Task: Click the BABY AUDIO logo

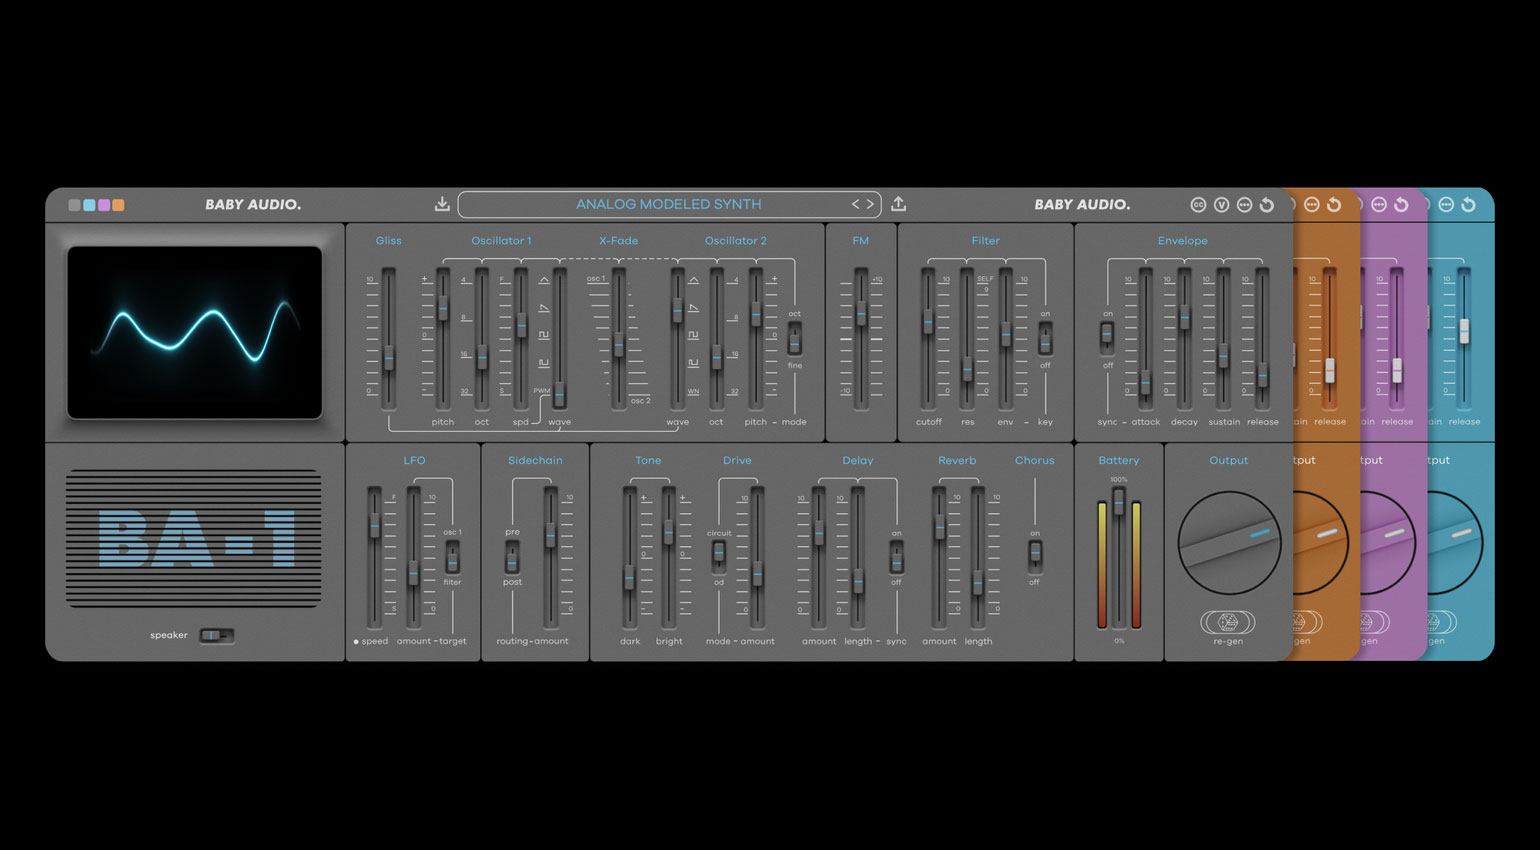Action: click(x=254, y=204)
